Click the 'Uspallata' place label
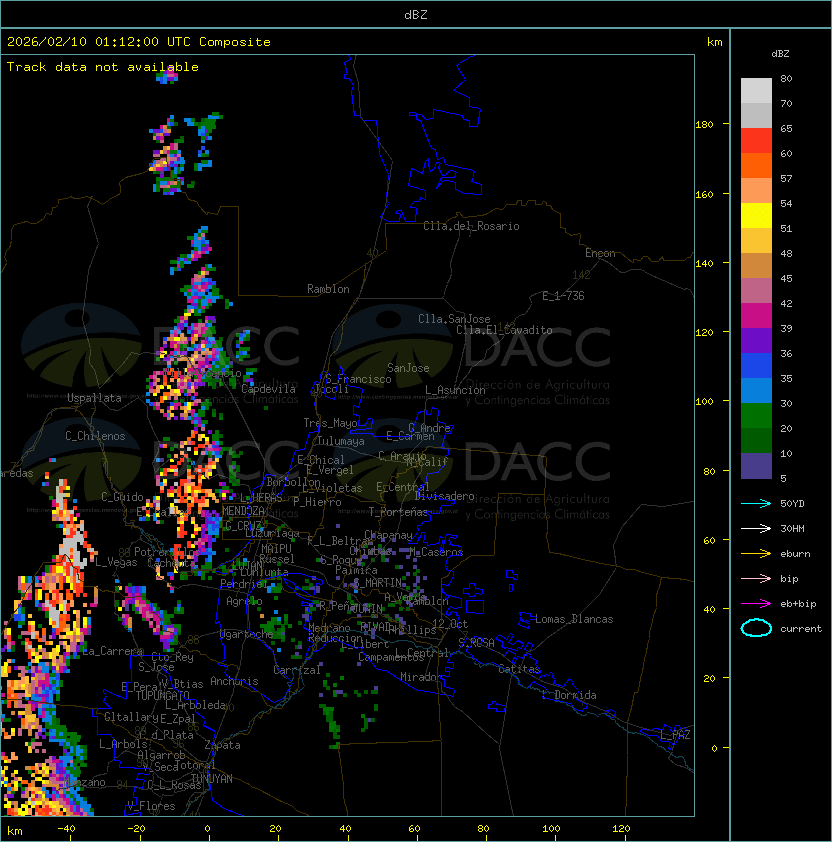Image resolution: width=832 pixels, height=842 pixels. click(94, 398)
